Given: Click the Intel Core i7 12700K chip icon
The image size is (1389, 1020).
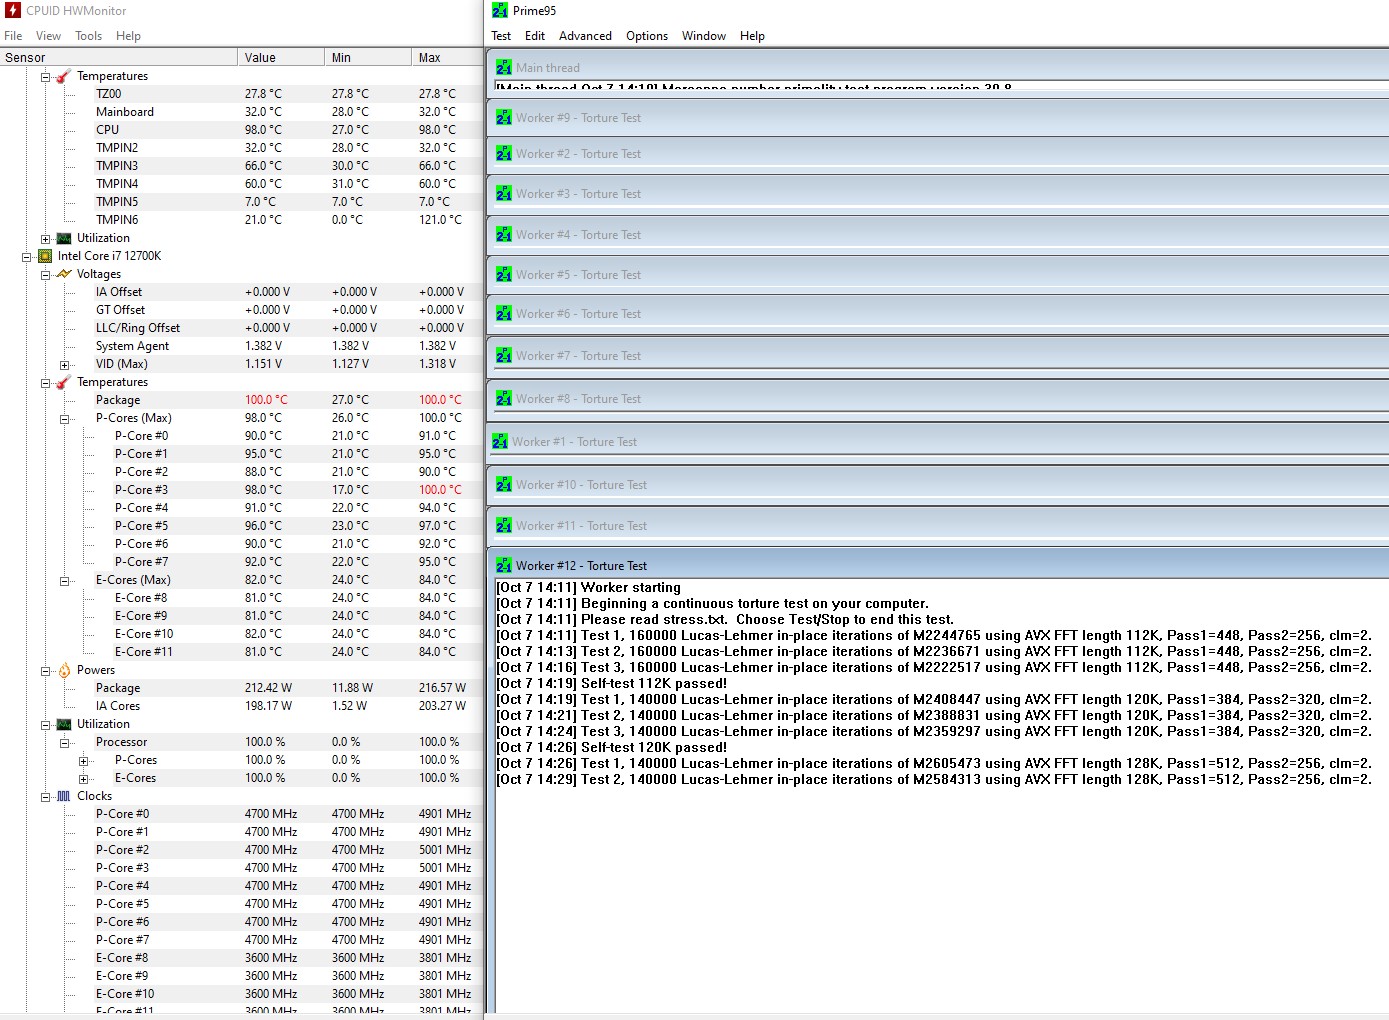Looking at the screenshot, I should 45,256.
